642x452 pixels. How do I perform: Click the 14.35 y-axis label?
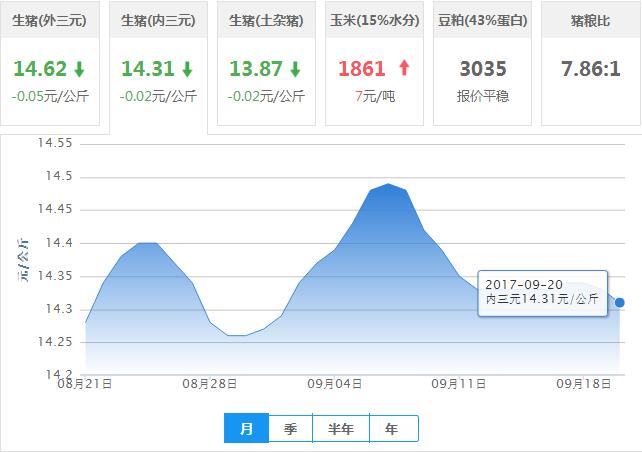click(x=55, y=276)
